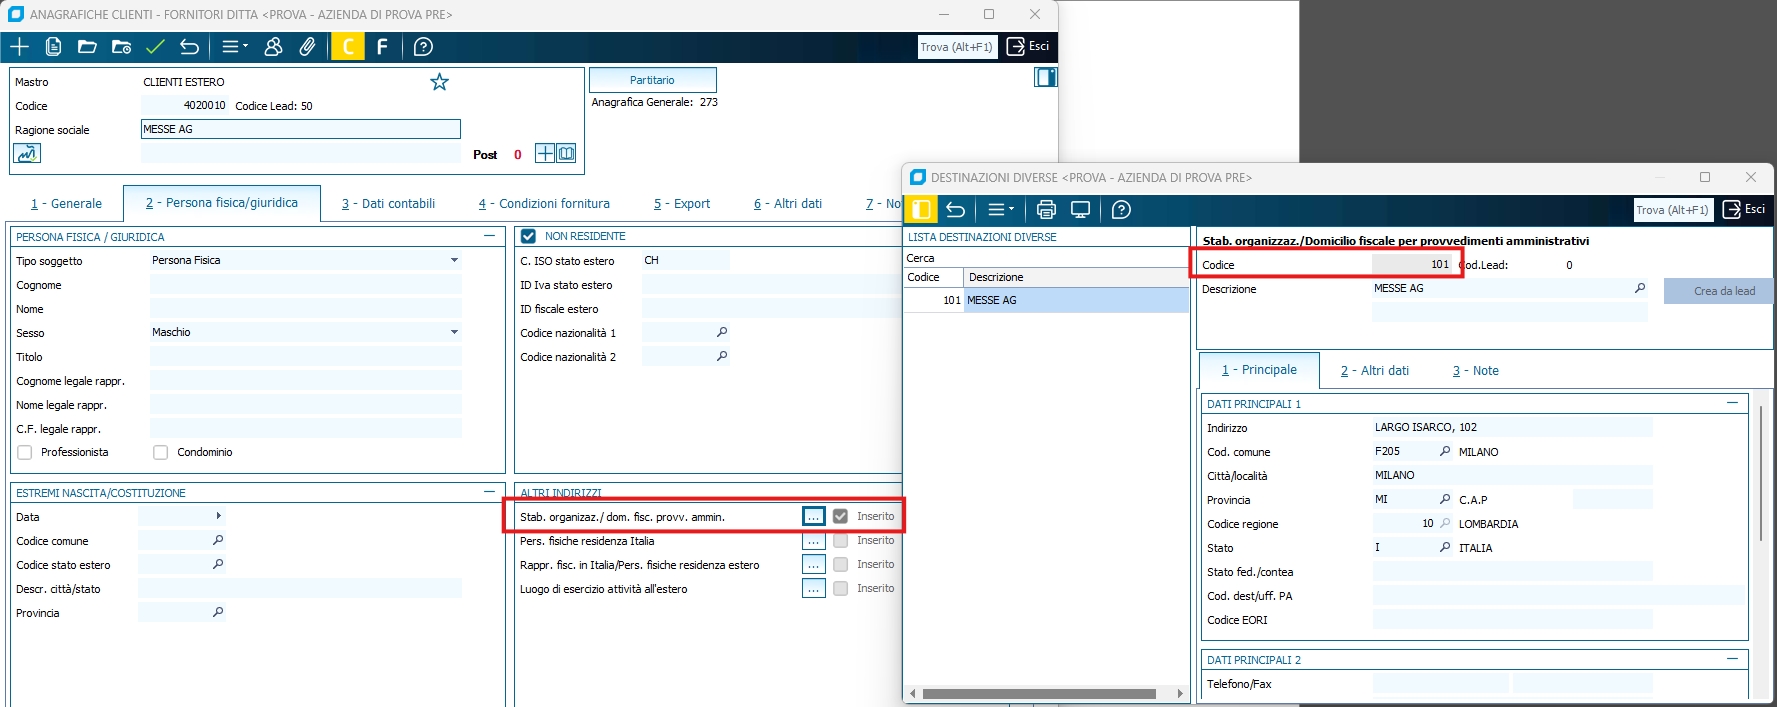Open recent records folder-clock icon
Image resolution: width=1777 pixels, height=707 pixels.
tap(121, 47)
